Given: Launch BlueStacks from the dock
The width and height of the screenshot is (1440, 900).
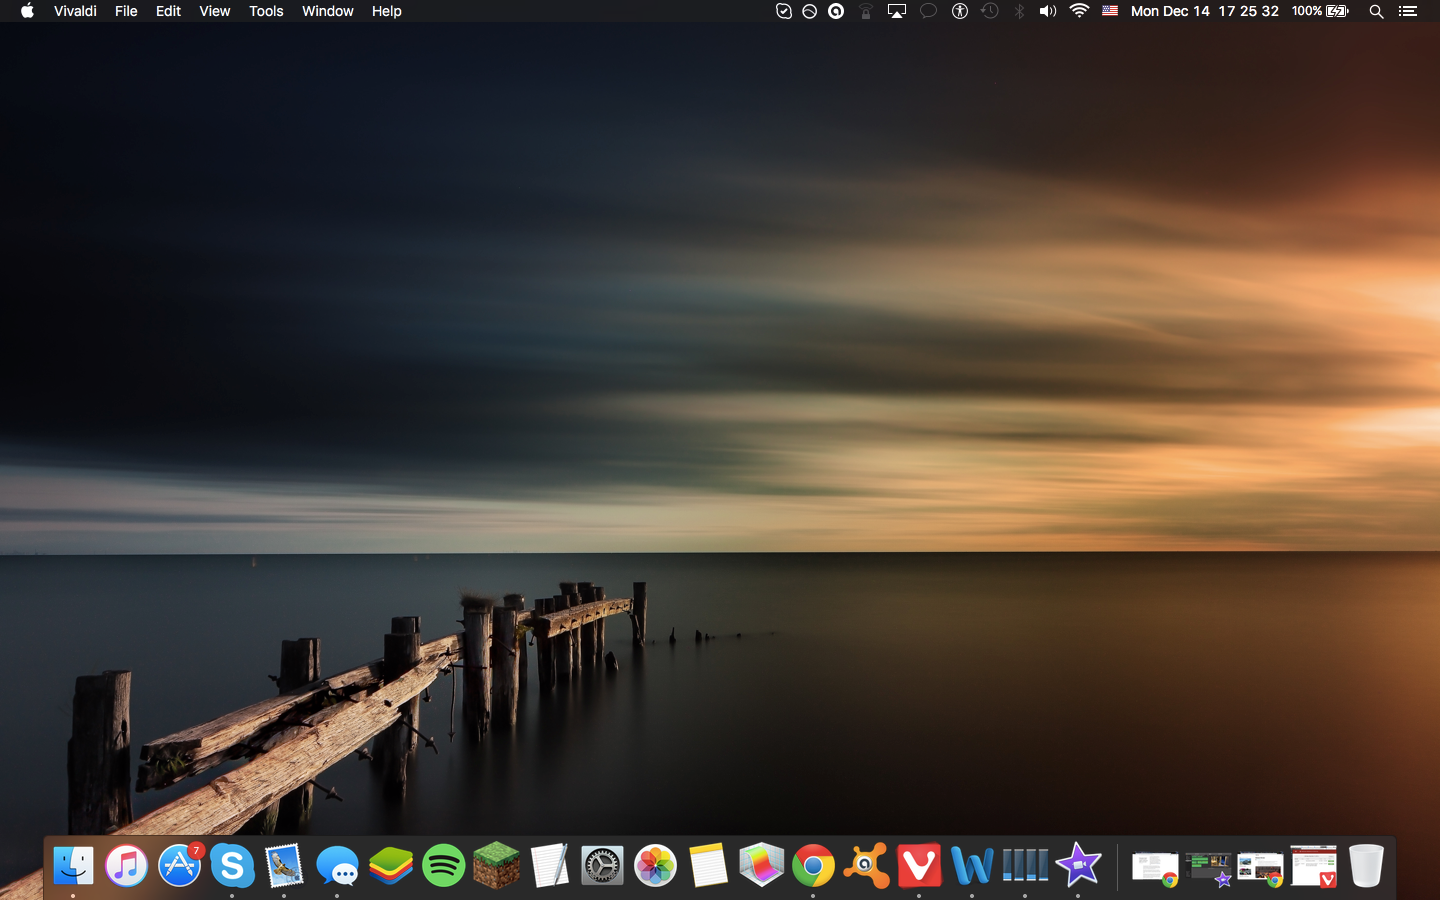Looking at the screenshot, I should coord(390,865).
